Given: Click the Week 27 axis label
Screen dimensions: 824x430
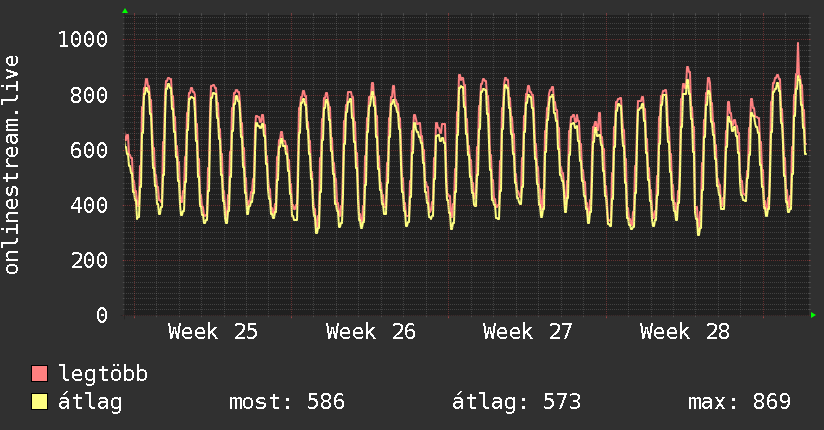Looking at the screenshot, I should [528, 332].
